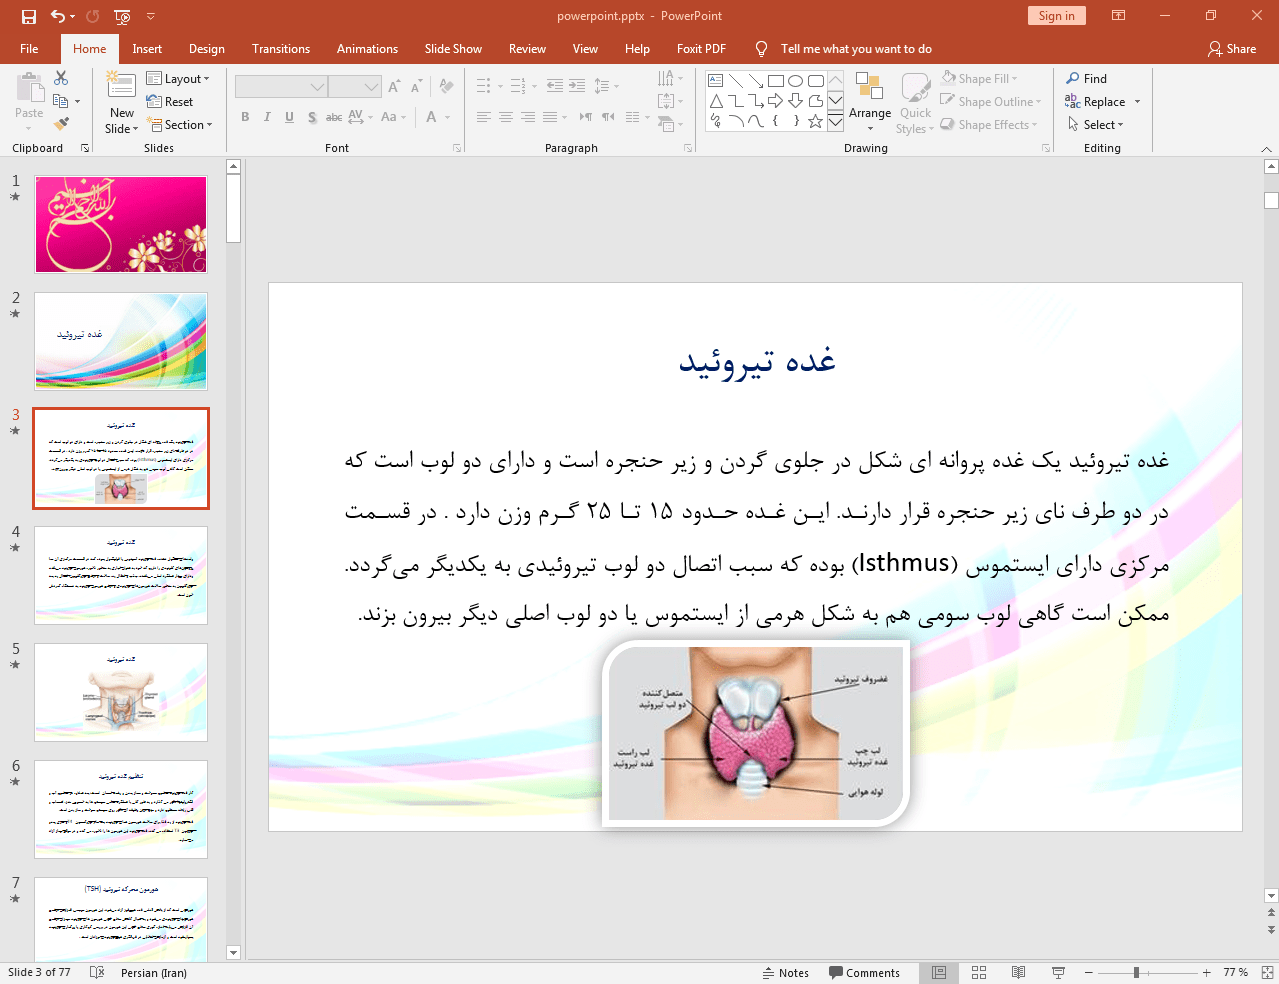The image size is (1279, 984).
Task: Save the presentation with the floppy disk icon
Action: 28,16
